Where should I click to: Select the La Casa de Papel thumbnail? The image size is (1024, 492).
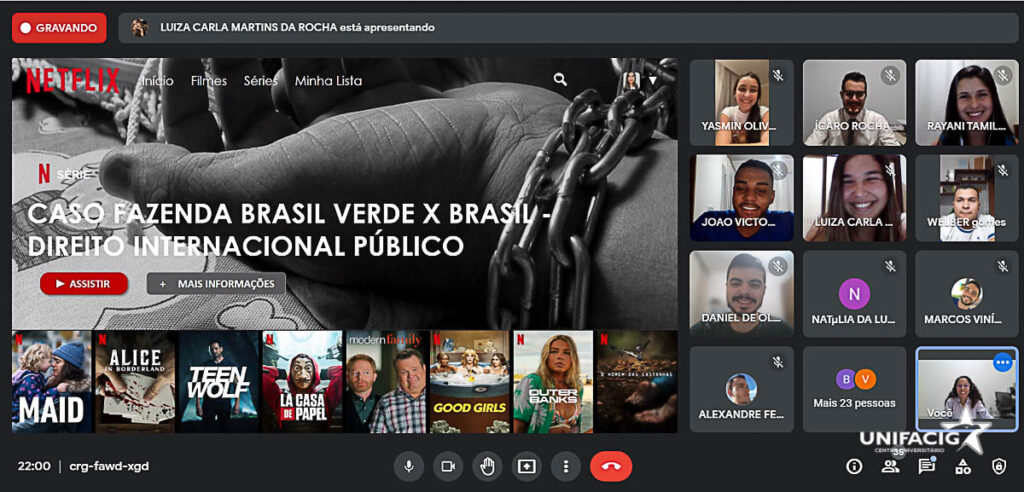(302, 382)
